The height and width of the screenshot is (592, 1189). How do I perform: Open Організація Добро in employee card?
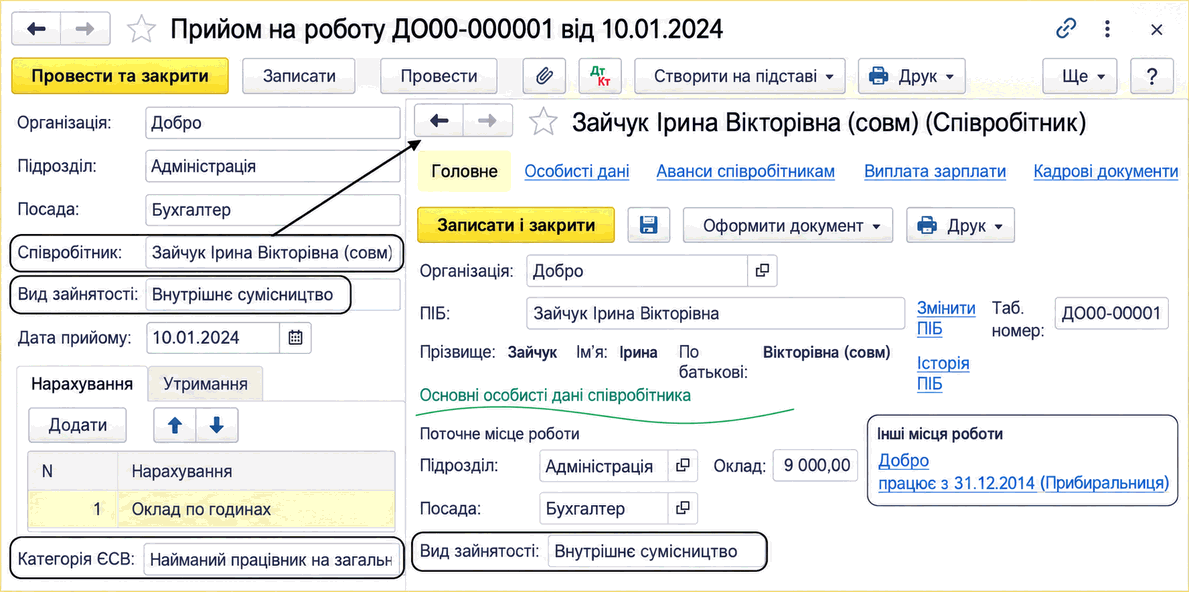(x=762, y=271)
